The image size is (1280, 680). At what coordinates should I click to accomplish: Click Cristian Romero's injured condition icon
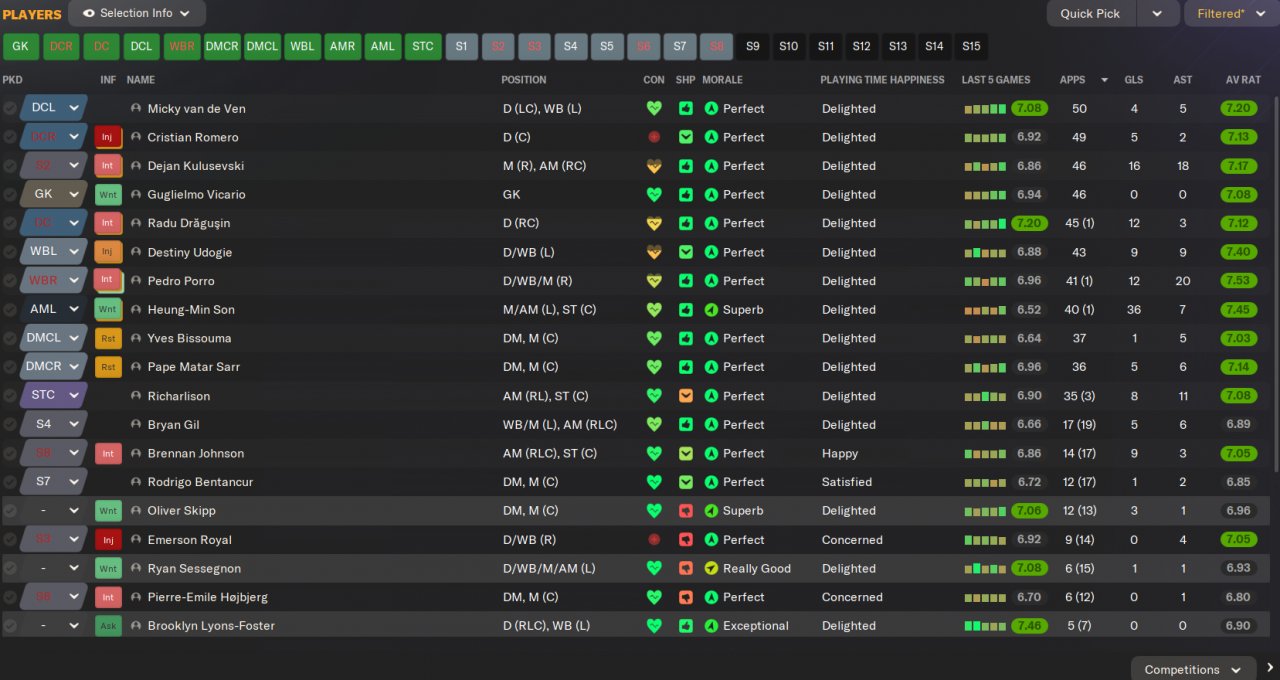pyautogui.click(x=654, y=137)
